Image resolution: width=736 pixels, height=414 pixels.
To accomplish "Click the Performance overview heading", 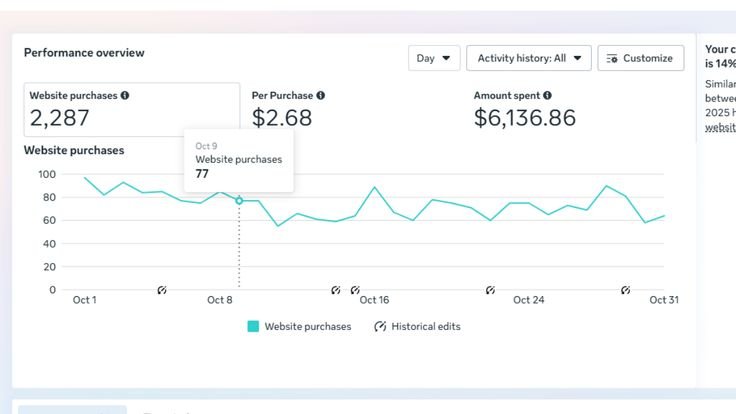I will (84, 53).
